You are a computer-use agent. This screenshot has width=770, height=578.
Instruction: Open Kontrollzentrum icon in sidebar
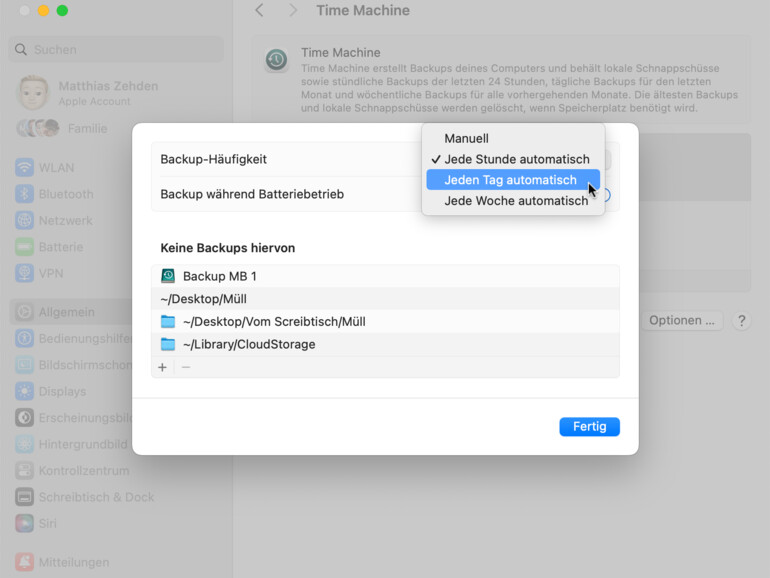25,470
